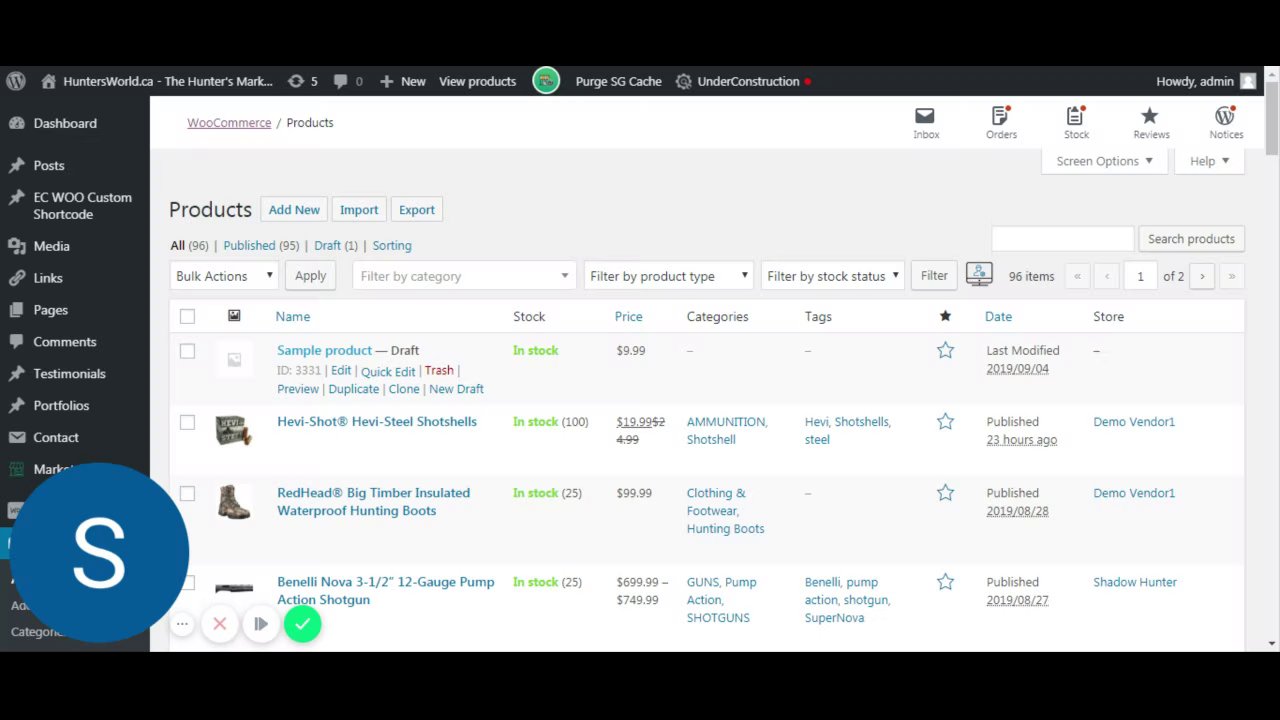Screen dimensions: 1280x720
Task: Sort by featured star column header
Action: pyautogui.click(x=945, y=316)
